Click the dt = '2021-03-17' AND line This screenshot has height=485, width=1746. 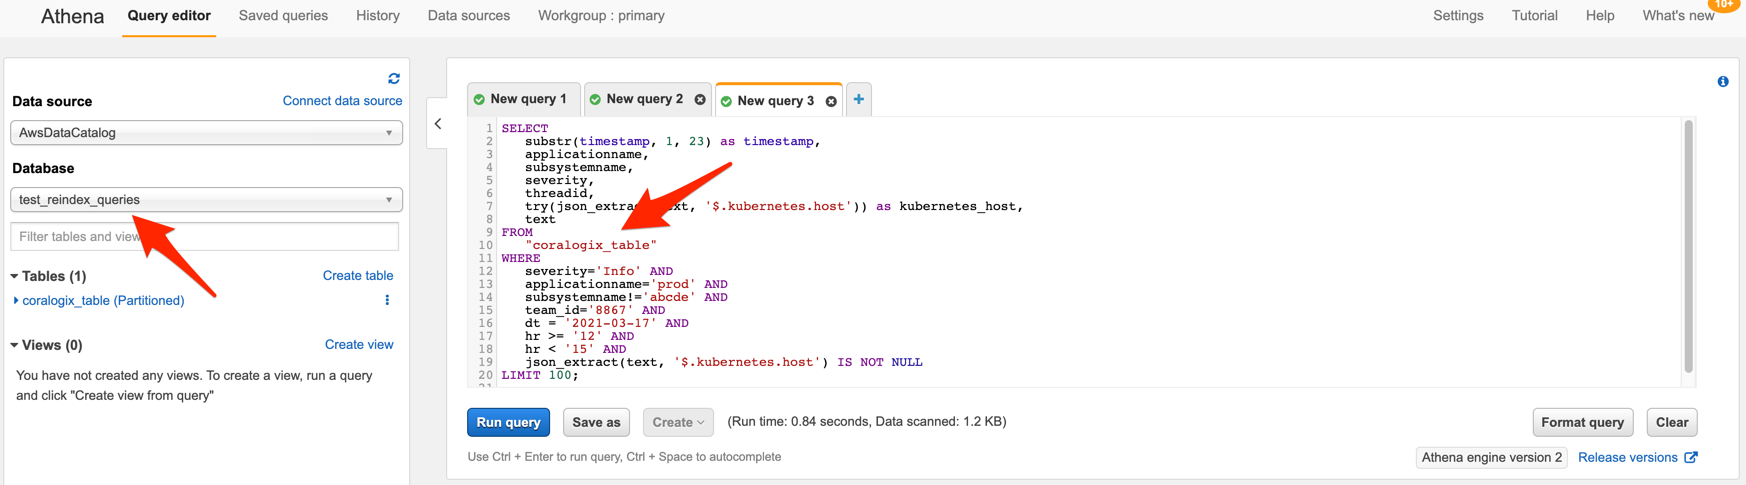(x=607, y=323)
